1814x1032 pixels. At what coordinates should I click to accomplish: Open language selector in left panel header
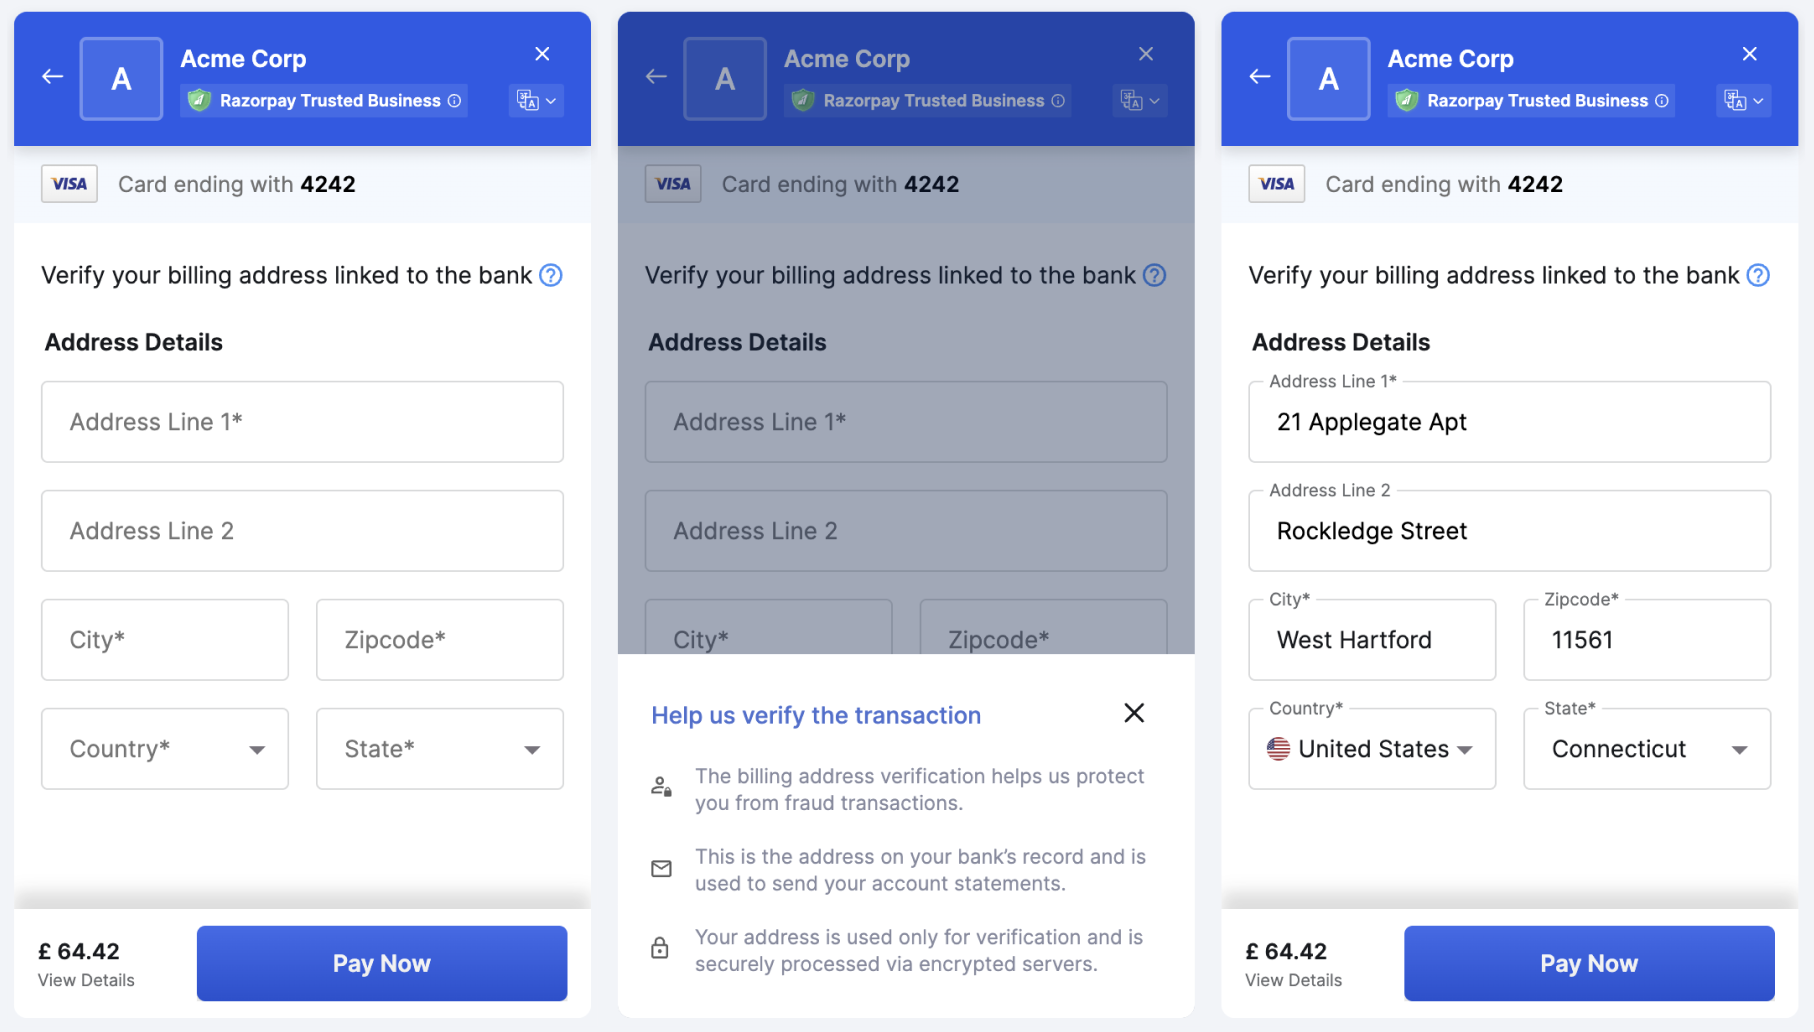pyautogui.click(x=536, y=100)
